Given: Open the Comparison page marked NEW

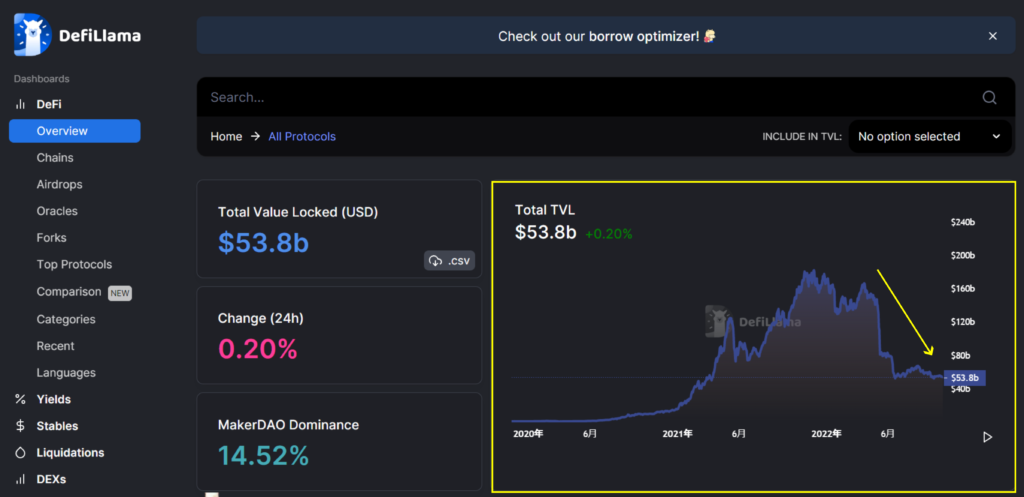Looking at the screenshot, I should [x=69, y=292].
